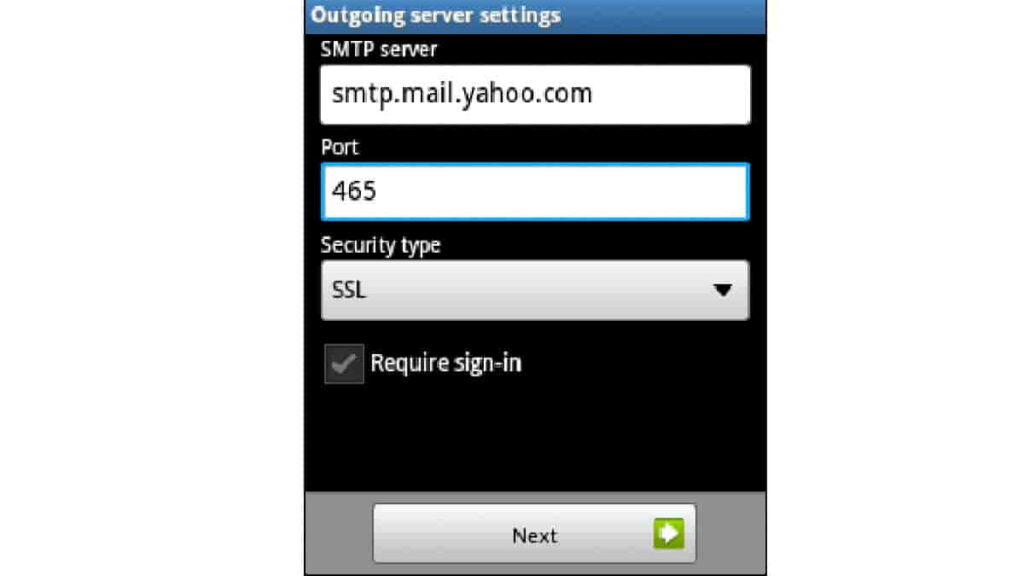Click the SMTP server label
1024x576 pixels.
point(378,49)
